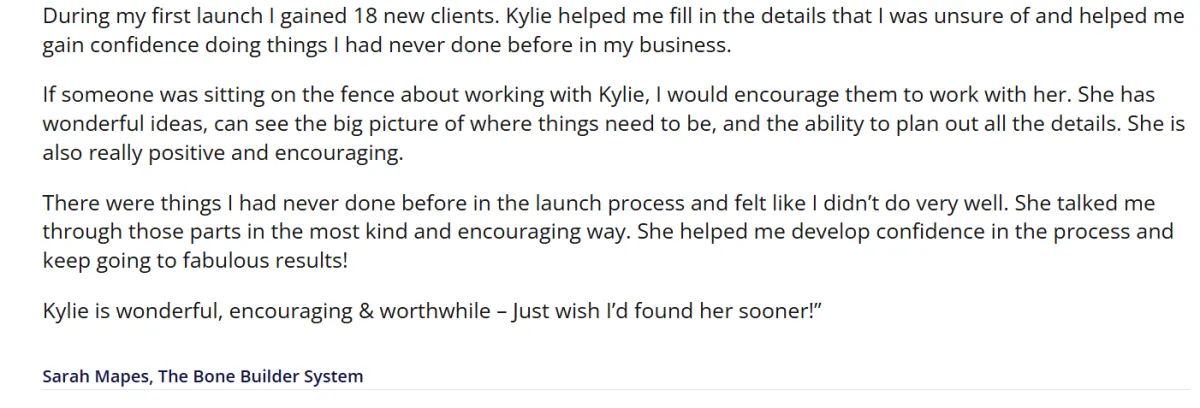The width and height of the screenshot is (1200, 408).
Task: Click the paragraph starting "There were things I had"
Action: (607, 232)
